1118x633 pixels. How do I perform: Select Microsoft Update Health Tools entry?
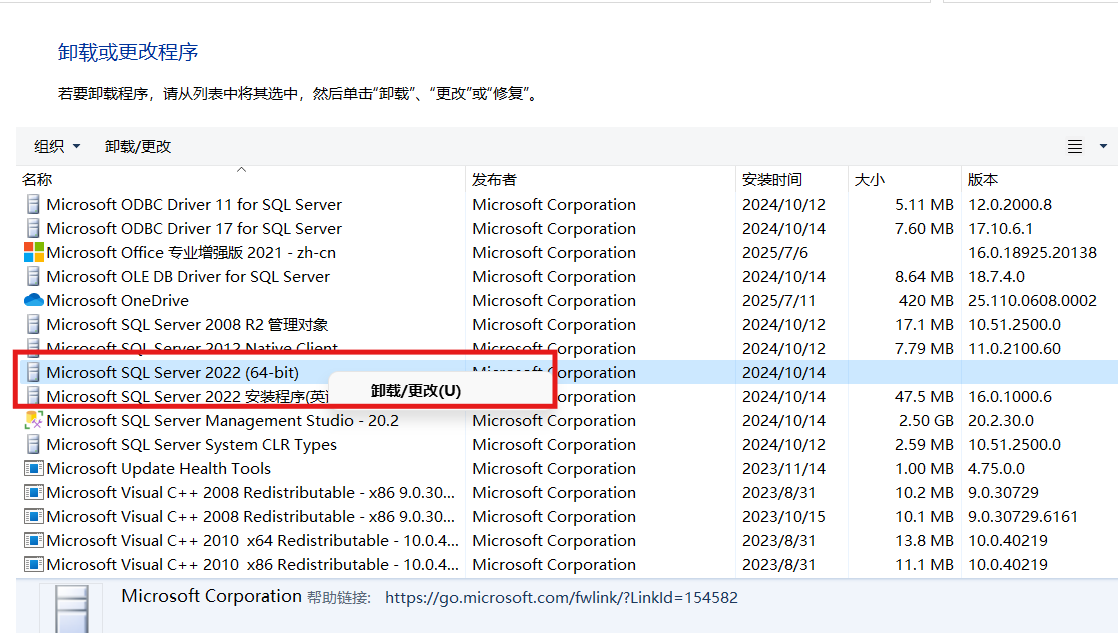[158, 468]
